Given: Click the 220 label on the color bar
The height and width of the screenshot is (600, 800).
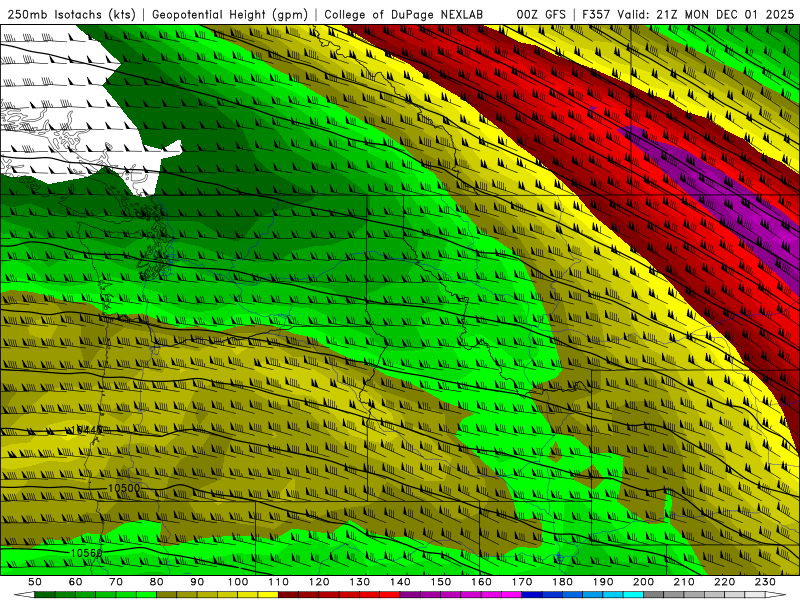Looking at the screenshot, I should 724,582.
